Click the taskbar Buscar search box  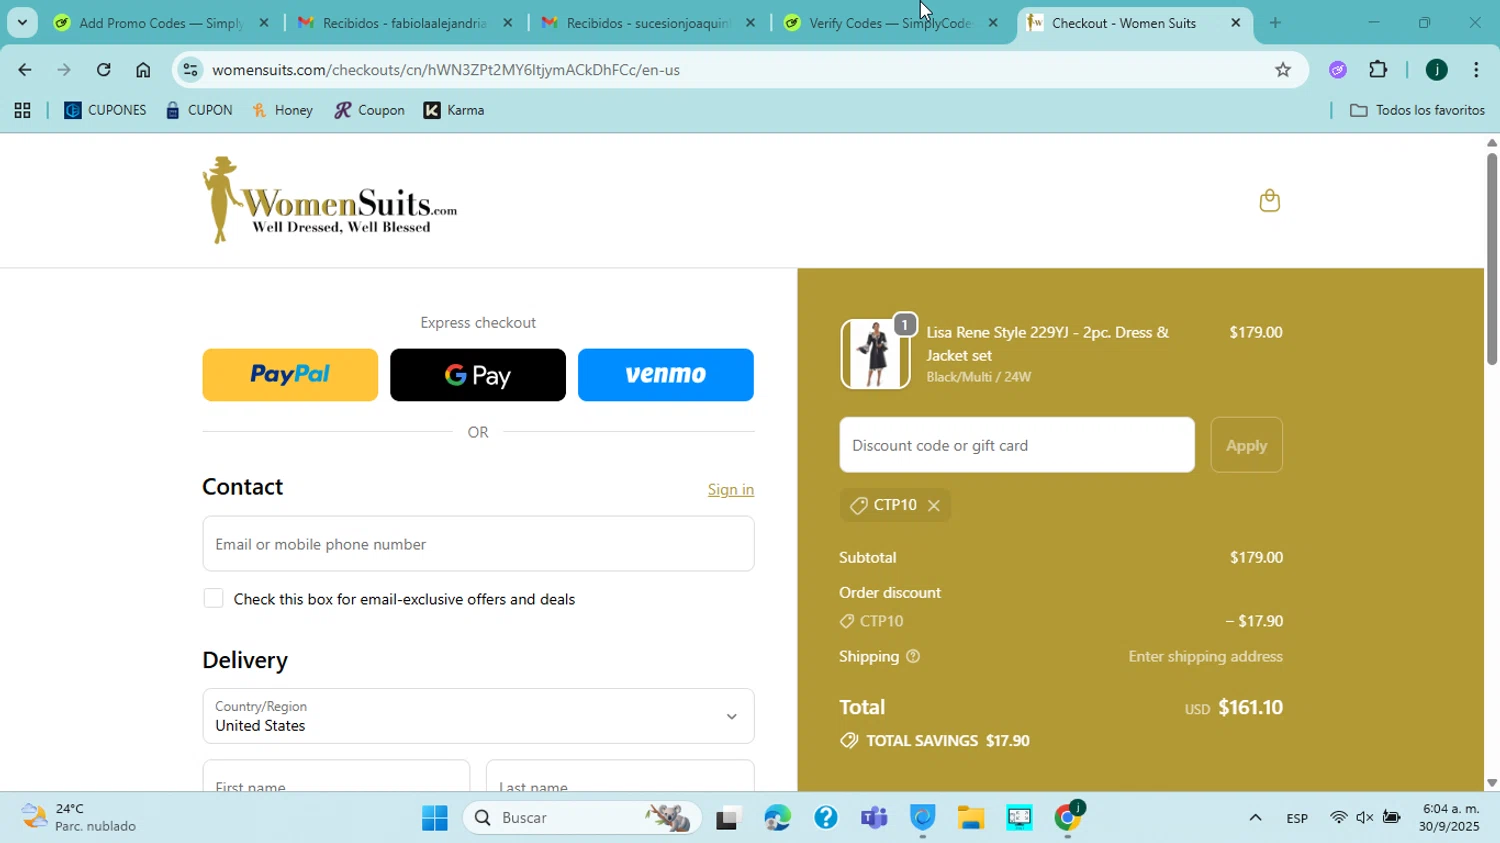[581, 818]
